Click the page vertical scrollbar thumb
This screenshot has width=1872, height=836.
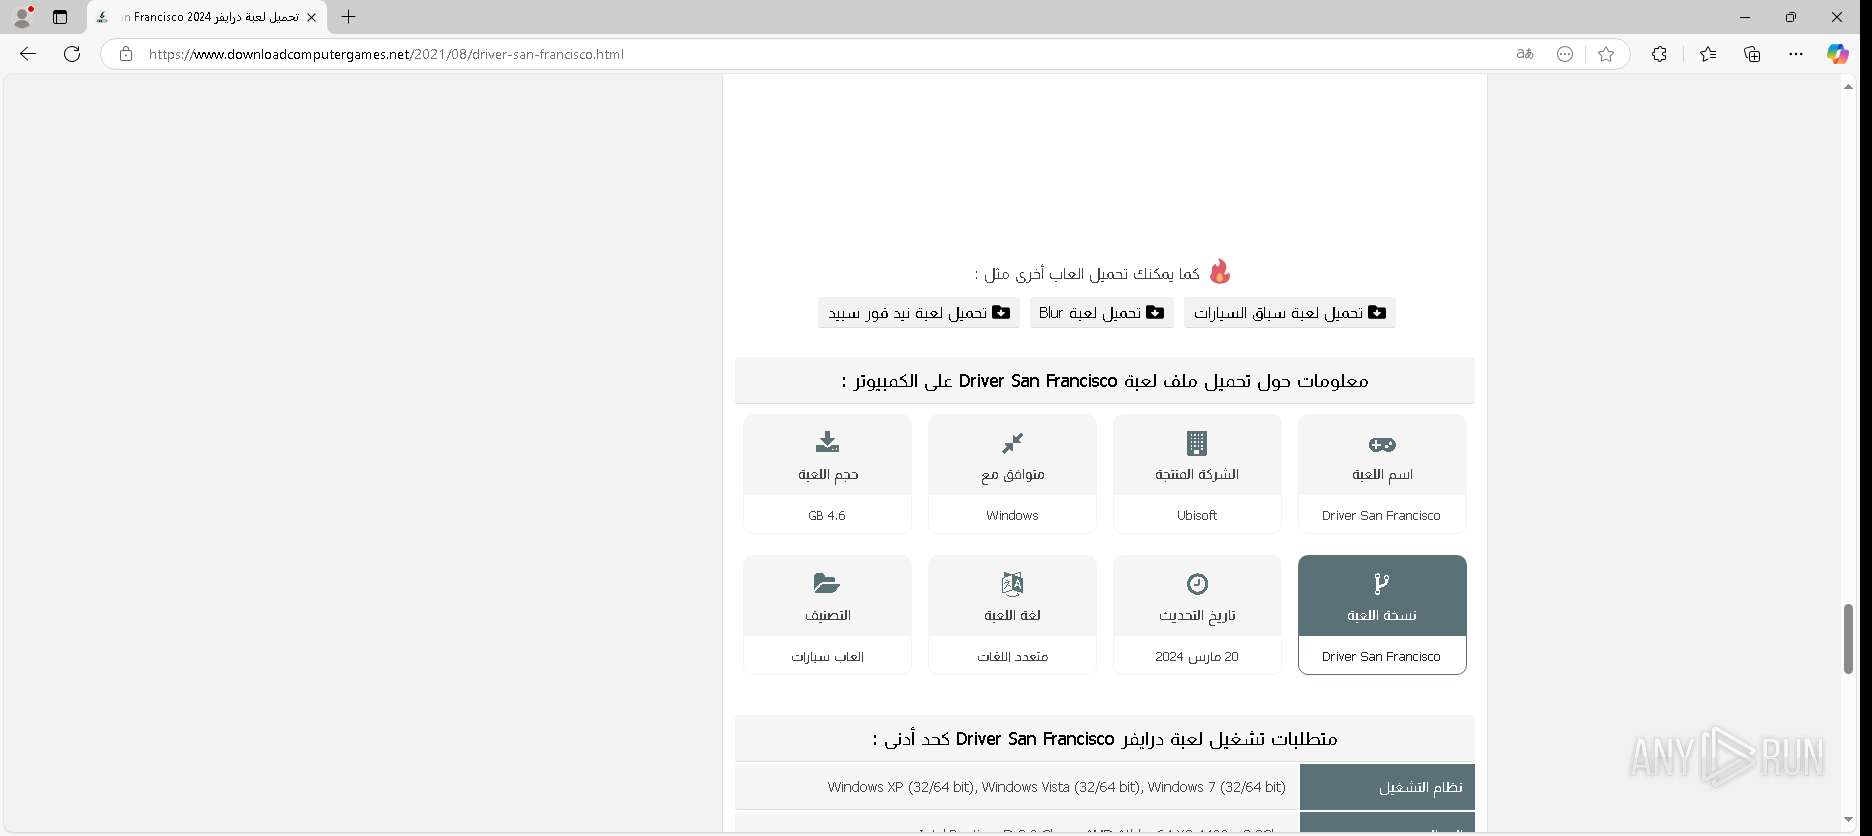1848,639
